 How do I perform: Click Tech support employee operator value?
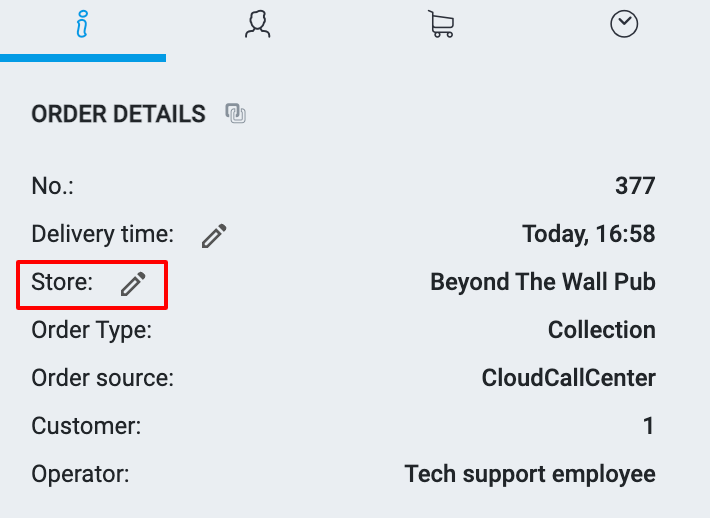[x=529, y=474]
